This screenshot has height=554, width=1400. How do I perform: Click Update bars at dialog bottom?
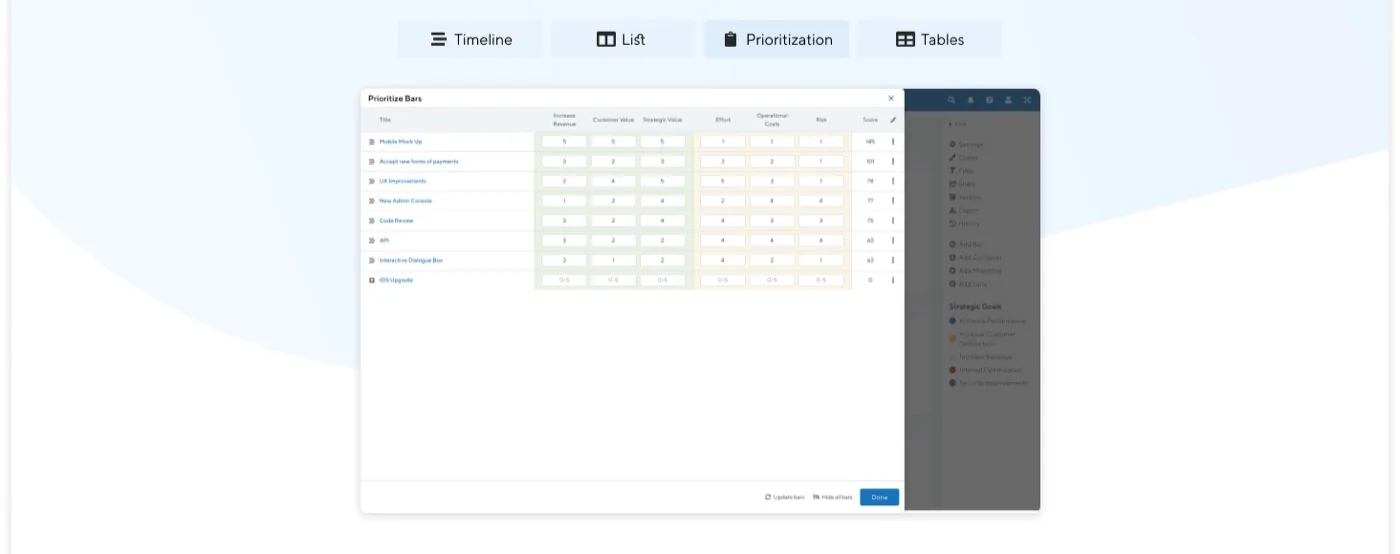(x=785, y=497)
